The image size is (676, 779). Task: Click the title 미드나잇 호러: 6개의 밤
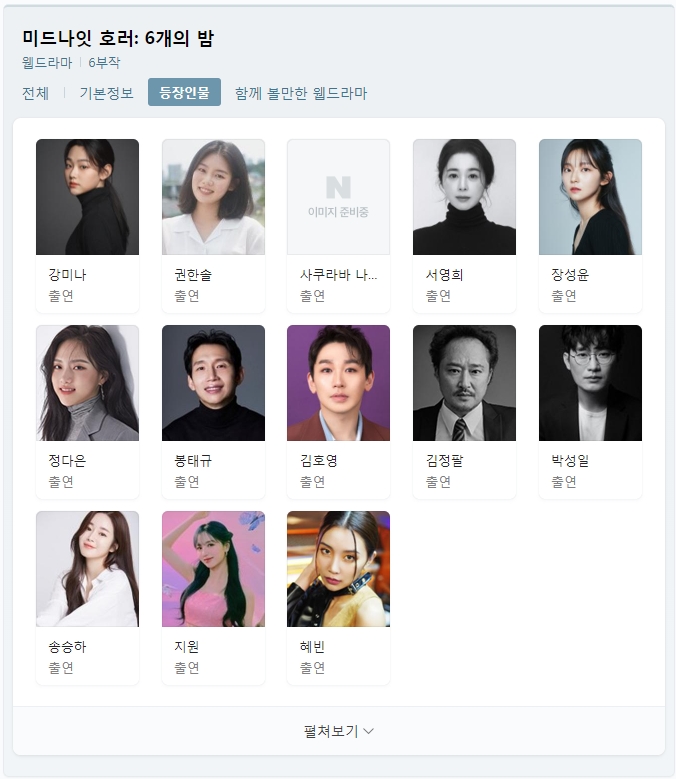point(118,38)
